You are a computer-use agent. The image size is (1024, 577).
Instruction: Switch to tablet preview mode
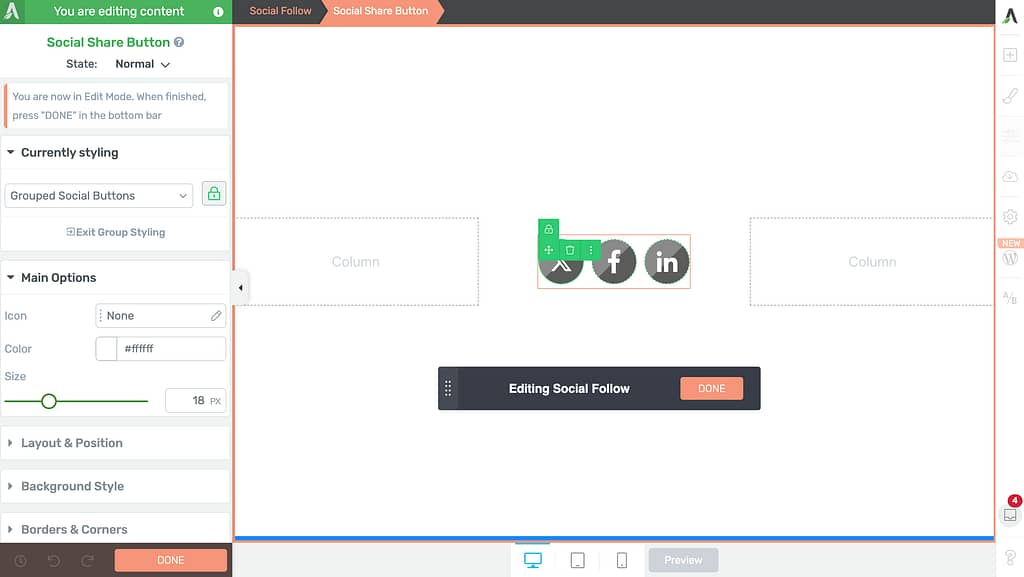[577, 560]
